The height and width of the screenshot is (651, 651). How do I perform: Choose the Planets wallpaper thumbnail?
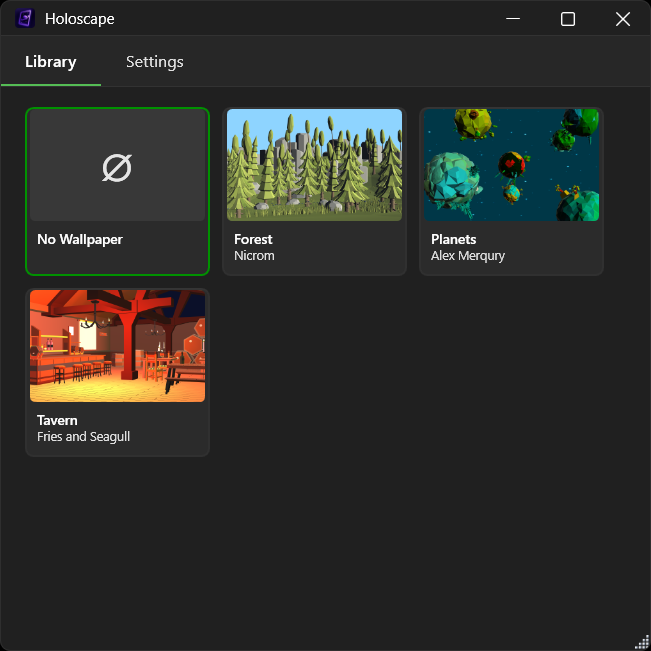click(x=511, y=165)
